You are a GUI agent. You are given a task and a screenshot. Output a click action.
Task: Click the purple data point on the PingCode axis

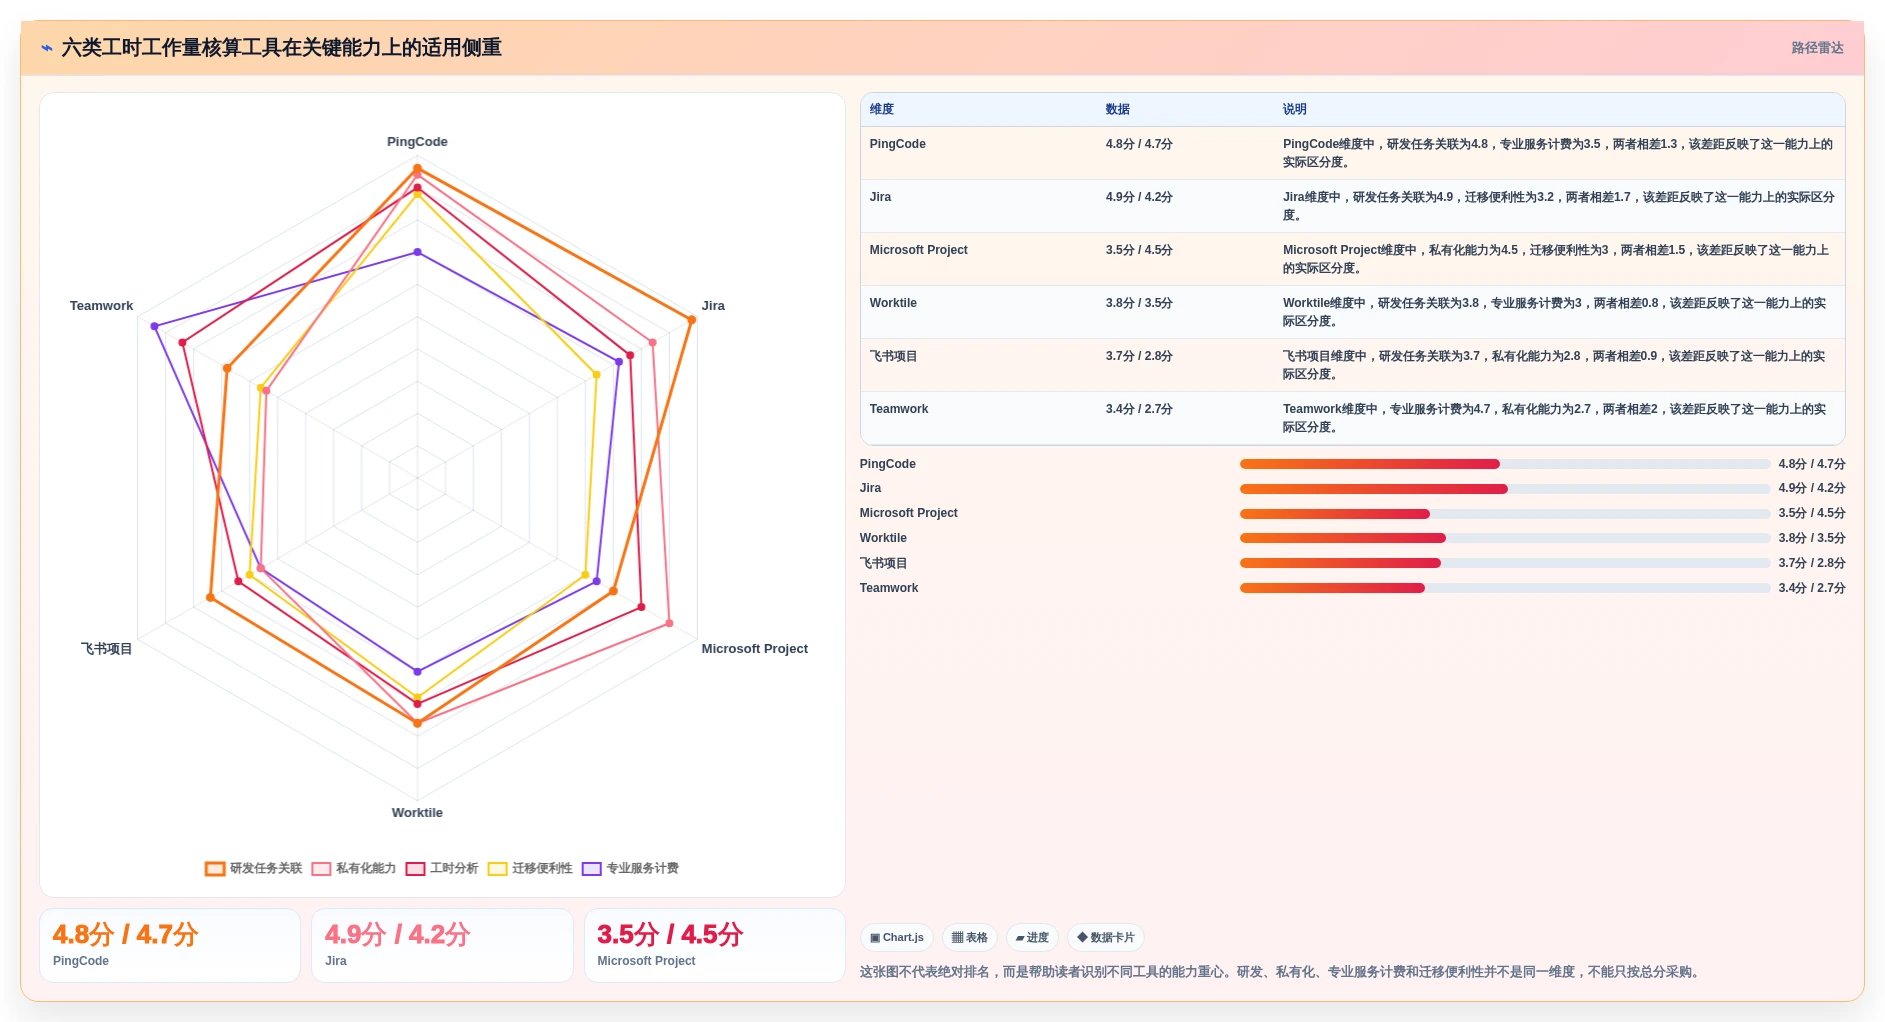(x=417, y=252)
